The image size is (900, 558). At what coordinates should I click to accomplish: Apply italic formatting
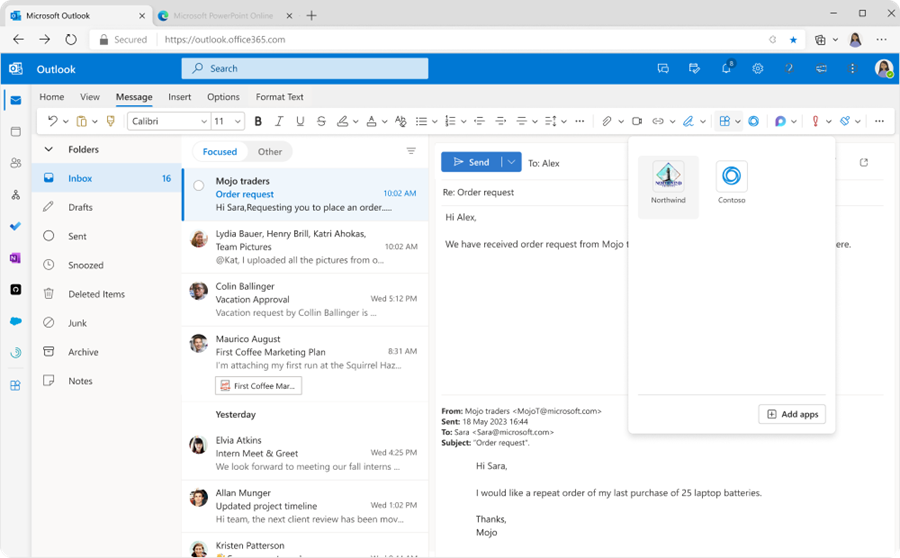click(279, 121)
